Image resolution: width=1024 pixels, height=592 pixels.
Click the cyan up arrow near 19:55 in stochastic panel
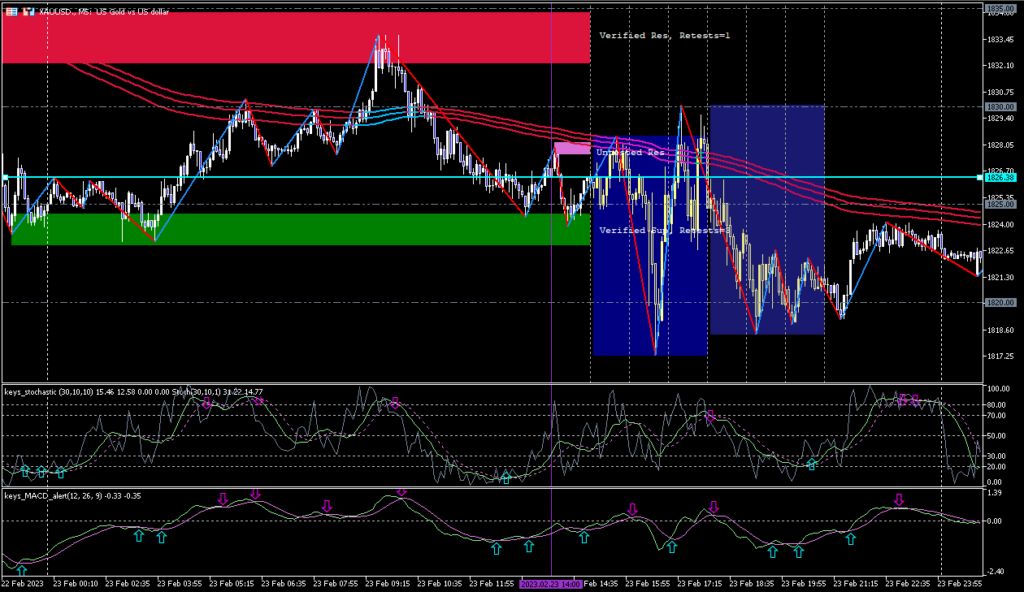pyautogui.click(x=812, y=463)
